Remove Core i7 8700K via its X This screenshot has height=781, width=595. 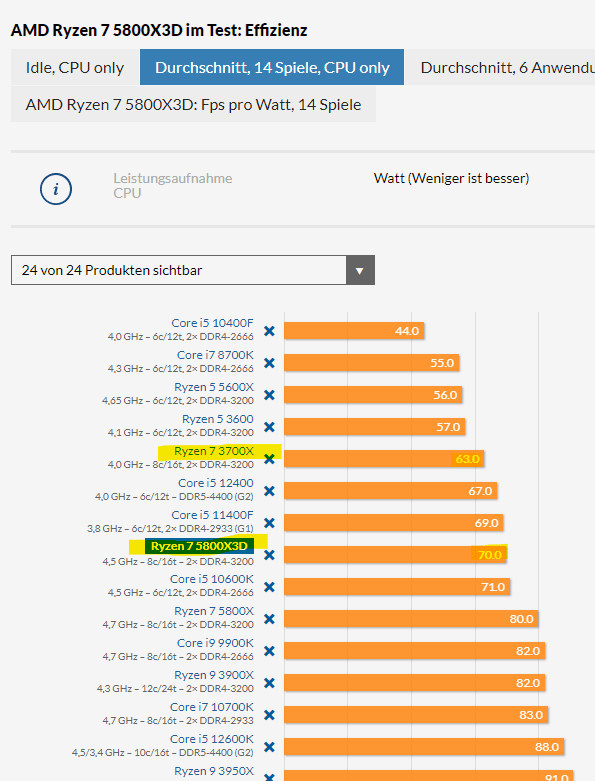(269, 363)
